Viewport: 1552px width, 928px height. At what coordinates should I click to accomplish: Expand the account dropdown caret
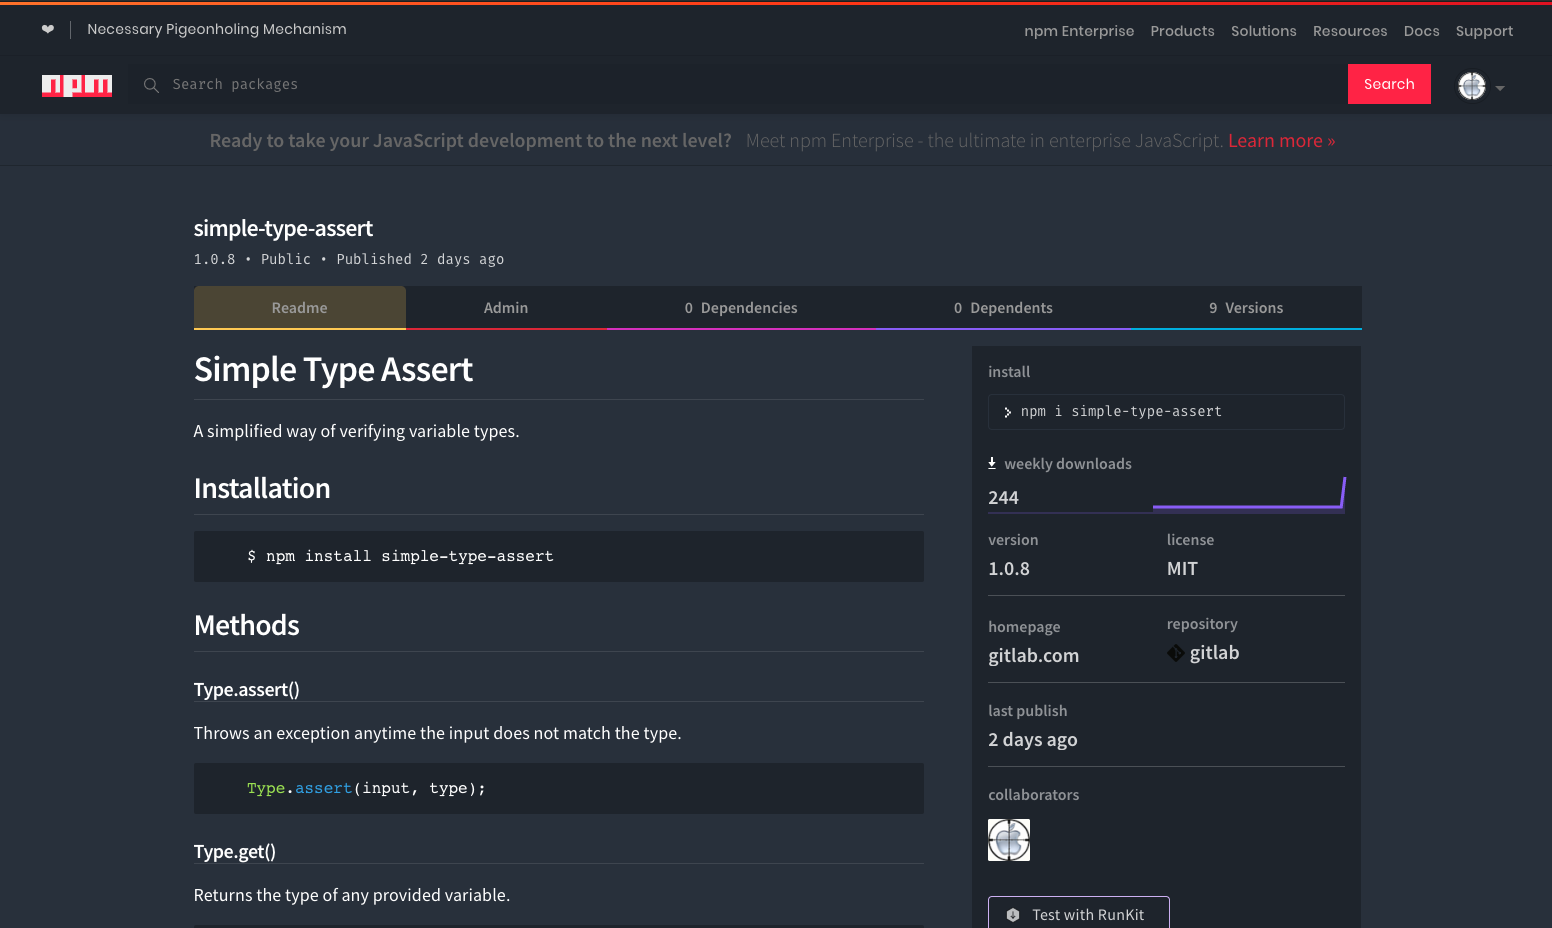[x=1500, y=88]
